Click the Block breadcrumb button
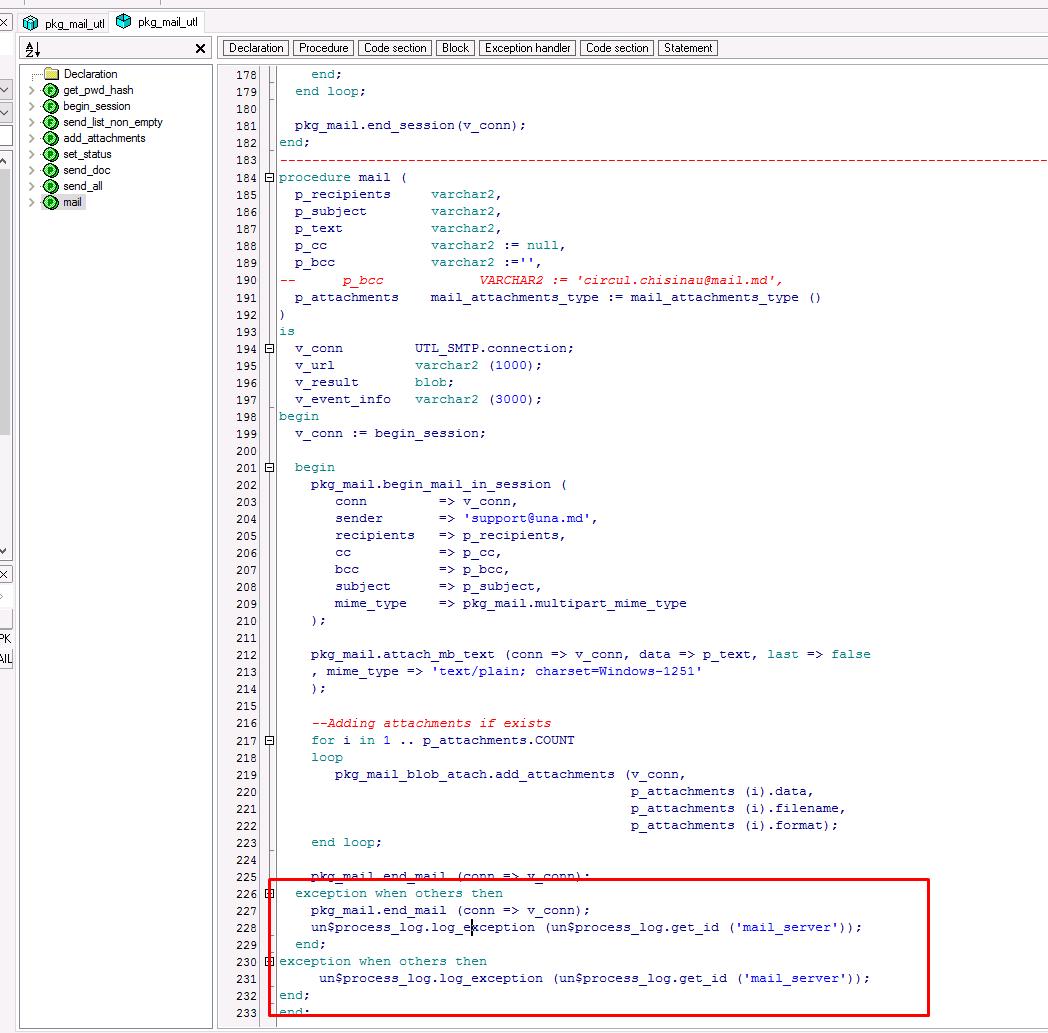 point(455,48)
